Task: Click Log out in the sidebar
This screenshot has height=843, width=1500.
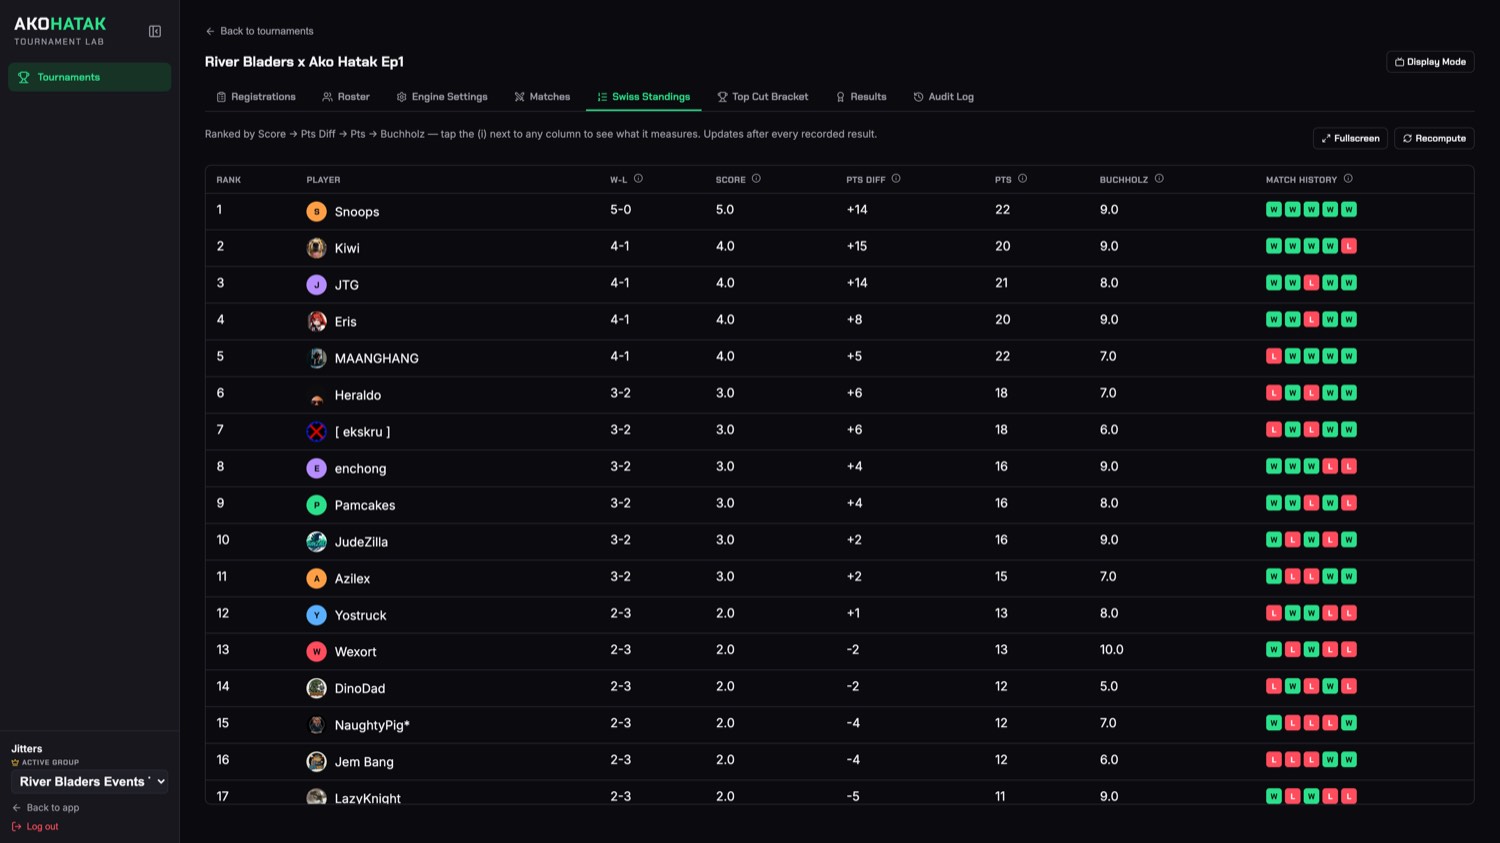Action: (x=36, y=827)
